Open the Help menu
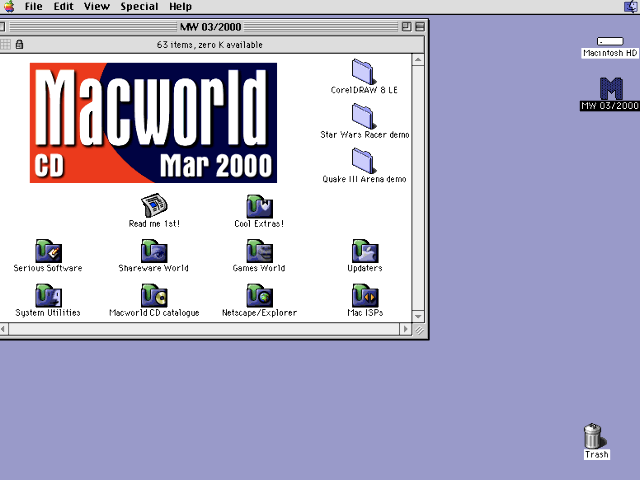 coord(180,7)
